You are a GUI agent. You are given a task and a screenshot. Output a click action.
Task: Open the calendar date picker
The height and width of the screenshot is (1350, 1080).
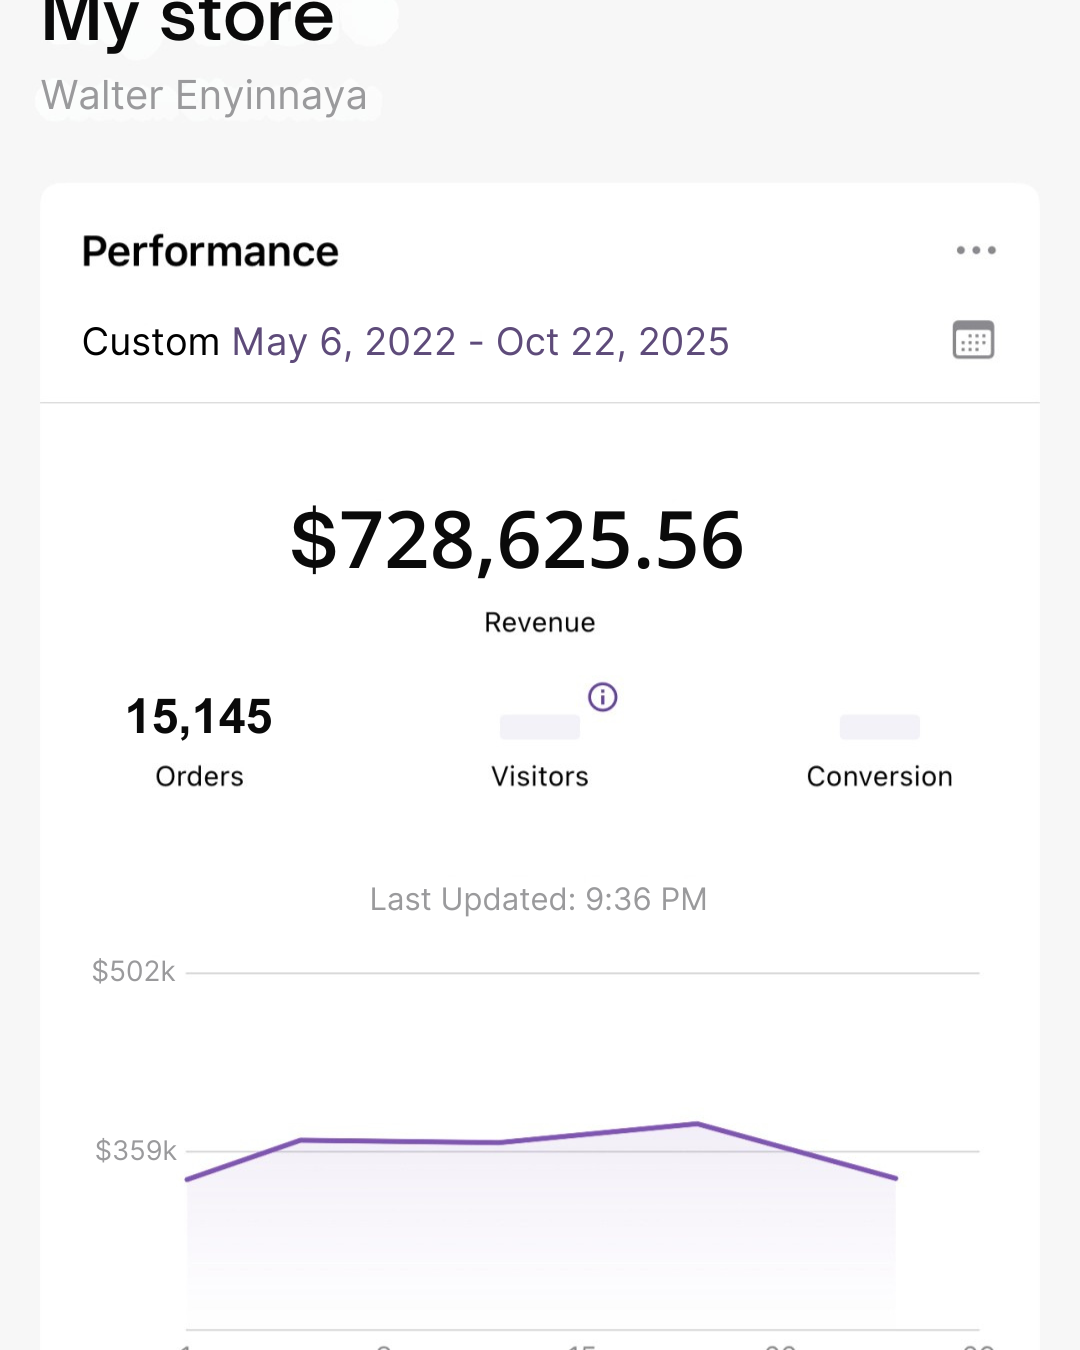point(973,340)
